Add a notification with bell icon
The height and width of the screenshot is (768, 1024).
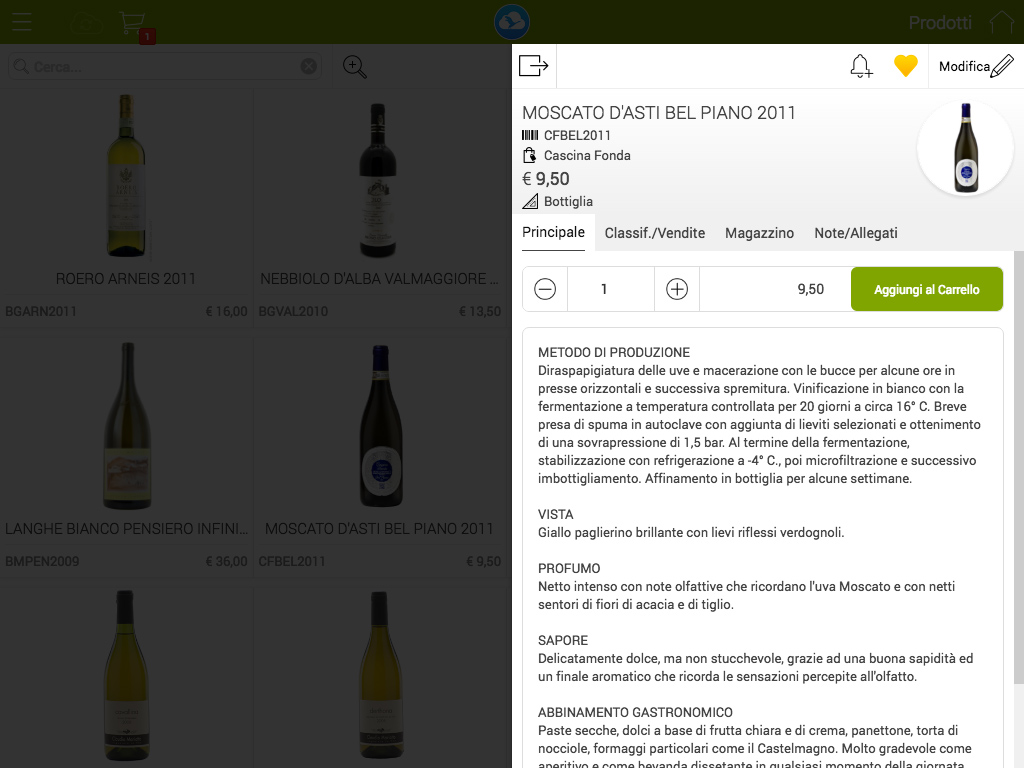tap(861, 66)
